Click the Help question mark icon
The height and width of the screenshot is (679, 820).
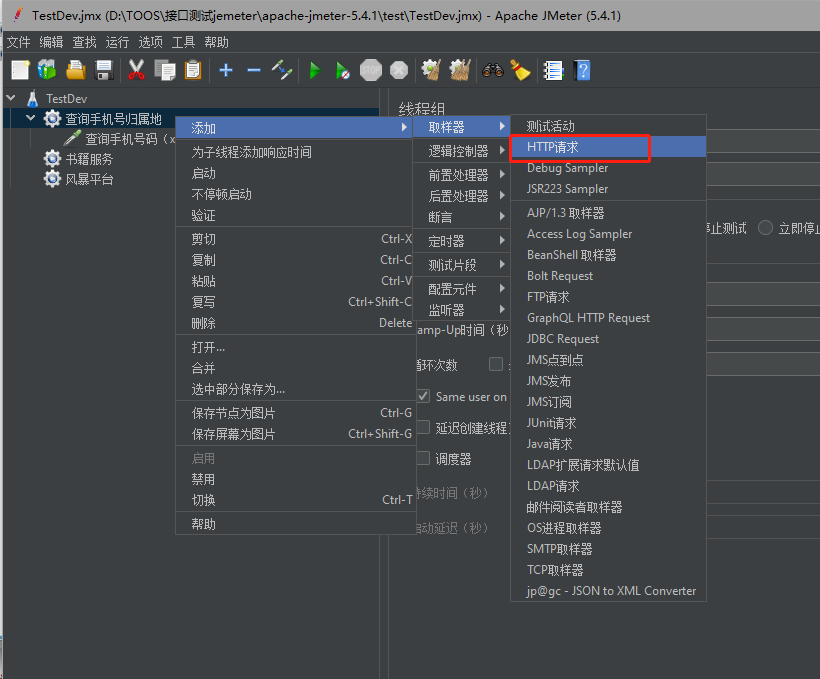coord(582,70)
